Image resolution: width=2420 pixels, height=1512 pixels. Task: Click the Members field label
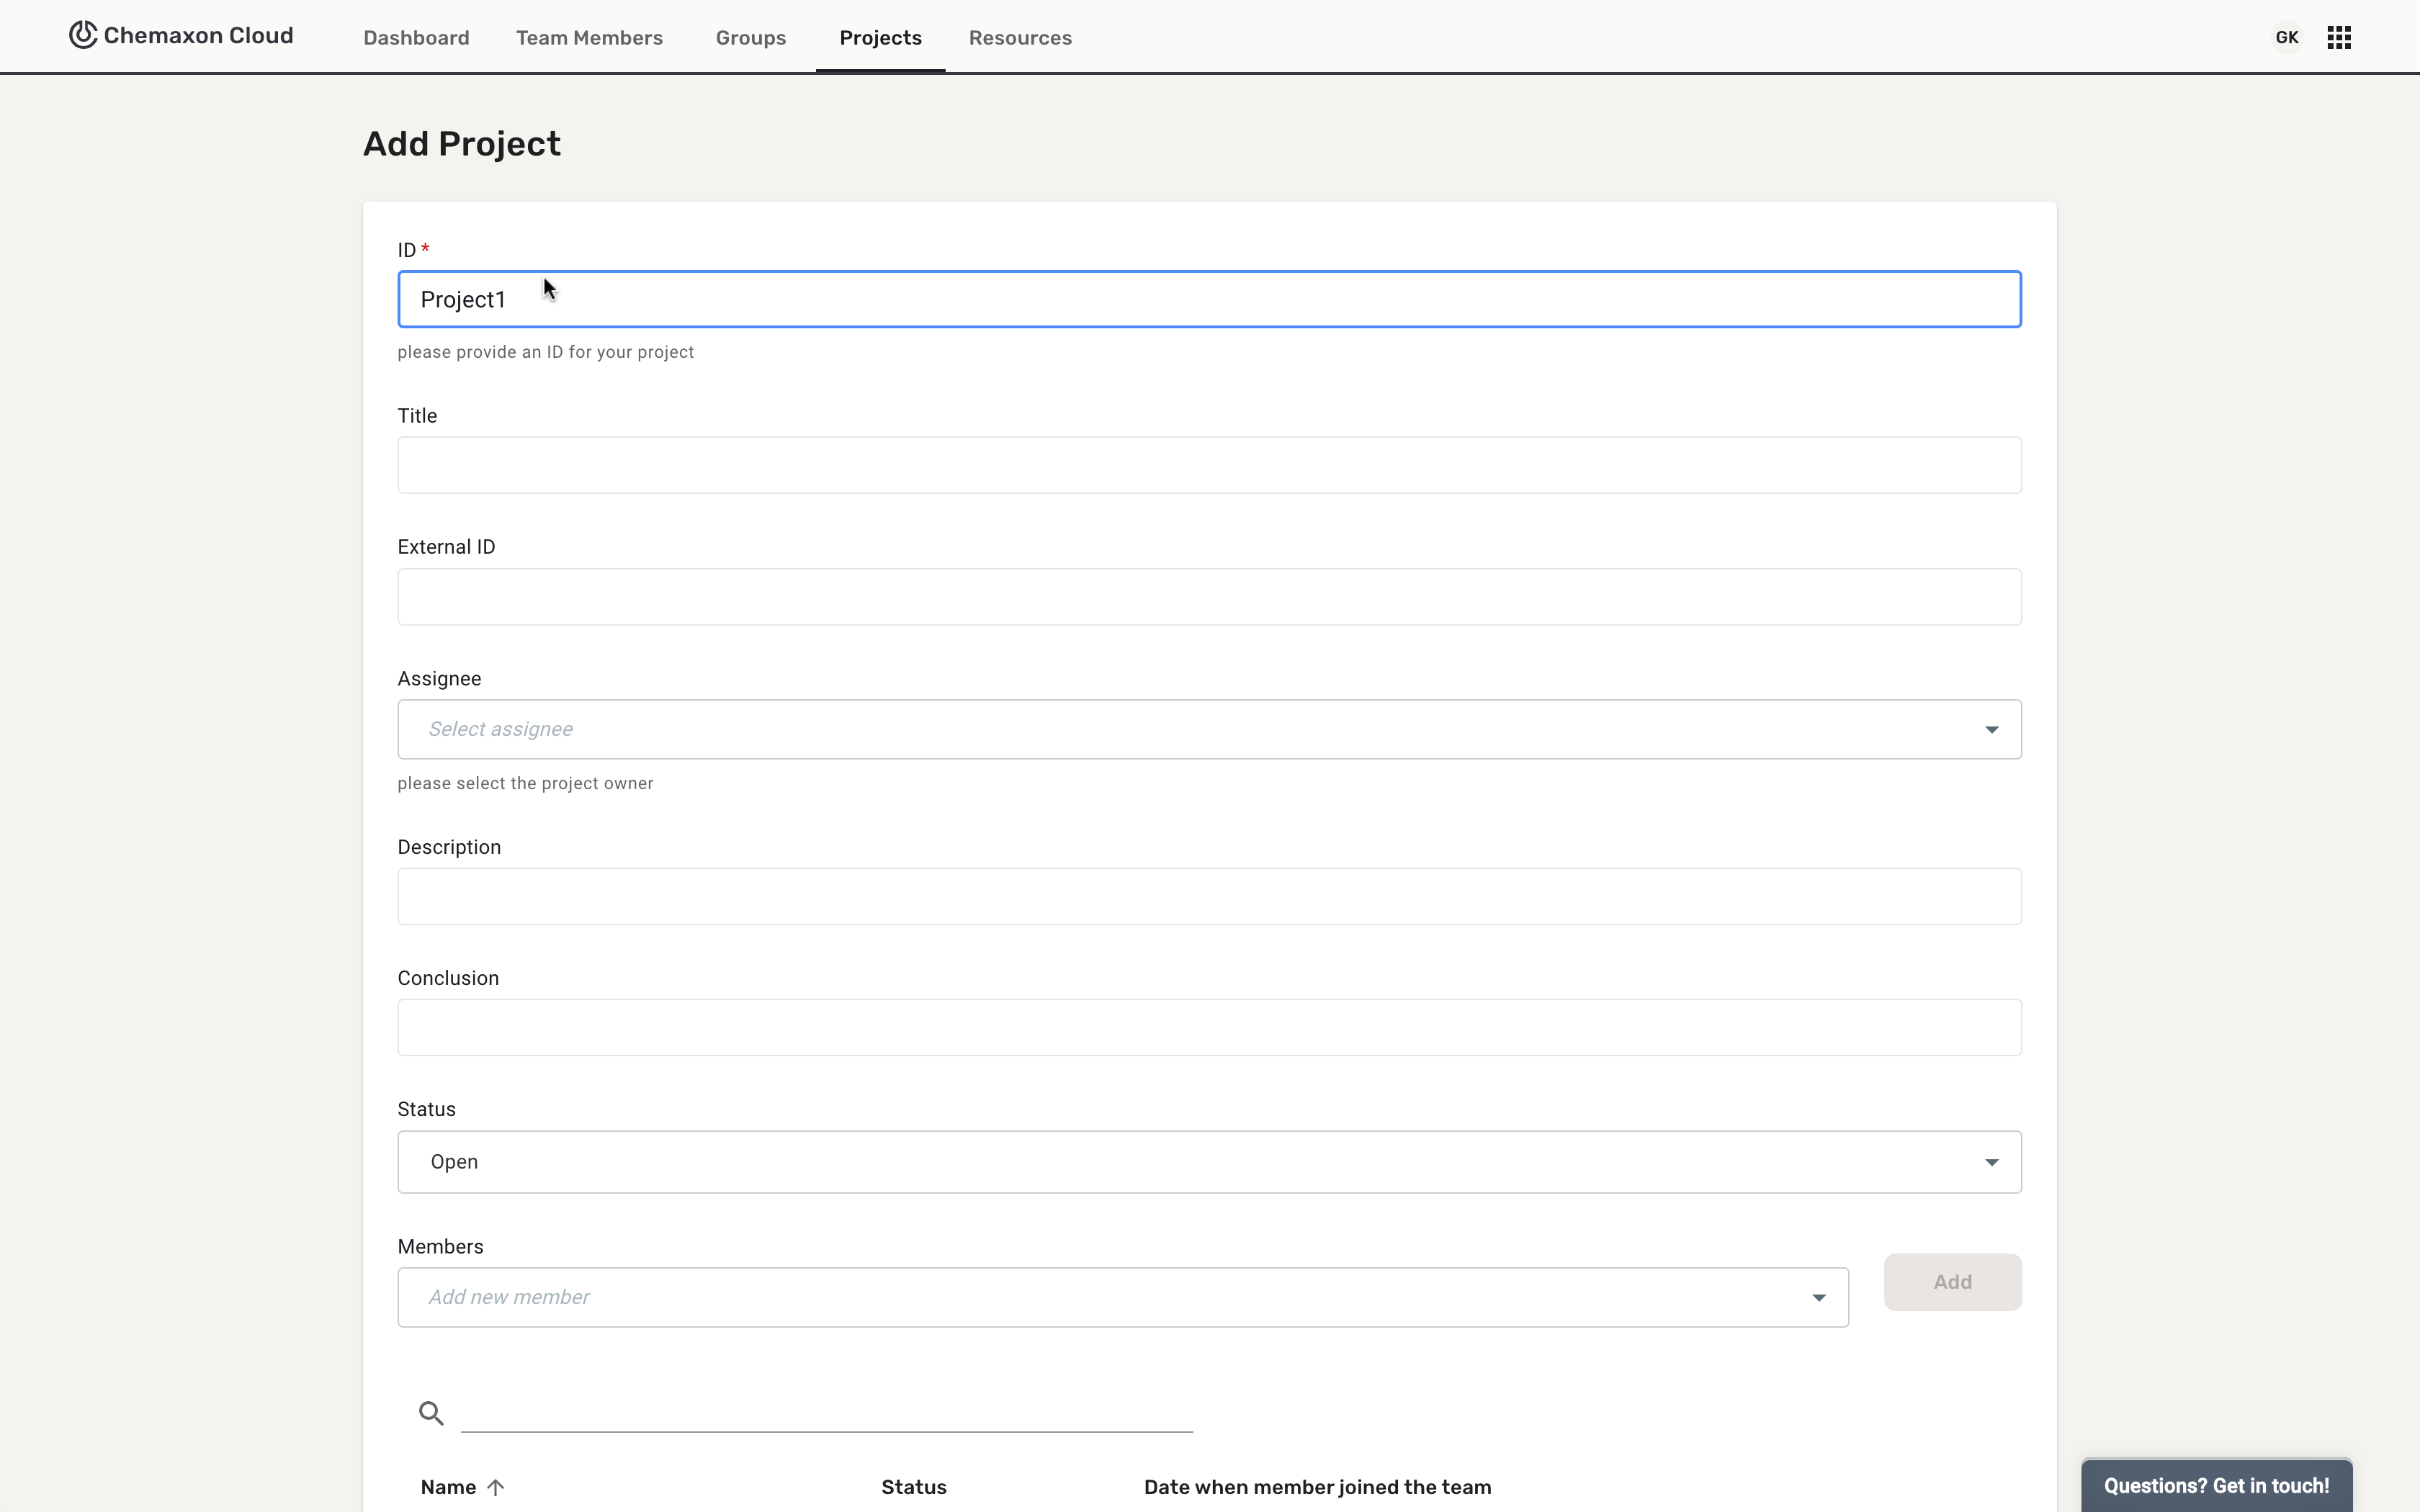[x=440, y=1246]
